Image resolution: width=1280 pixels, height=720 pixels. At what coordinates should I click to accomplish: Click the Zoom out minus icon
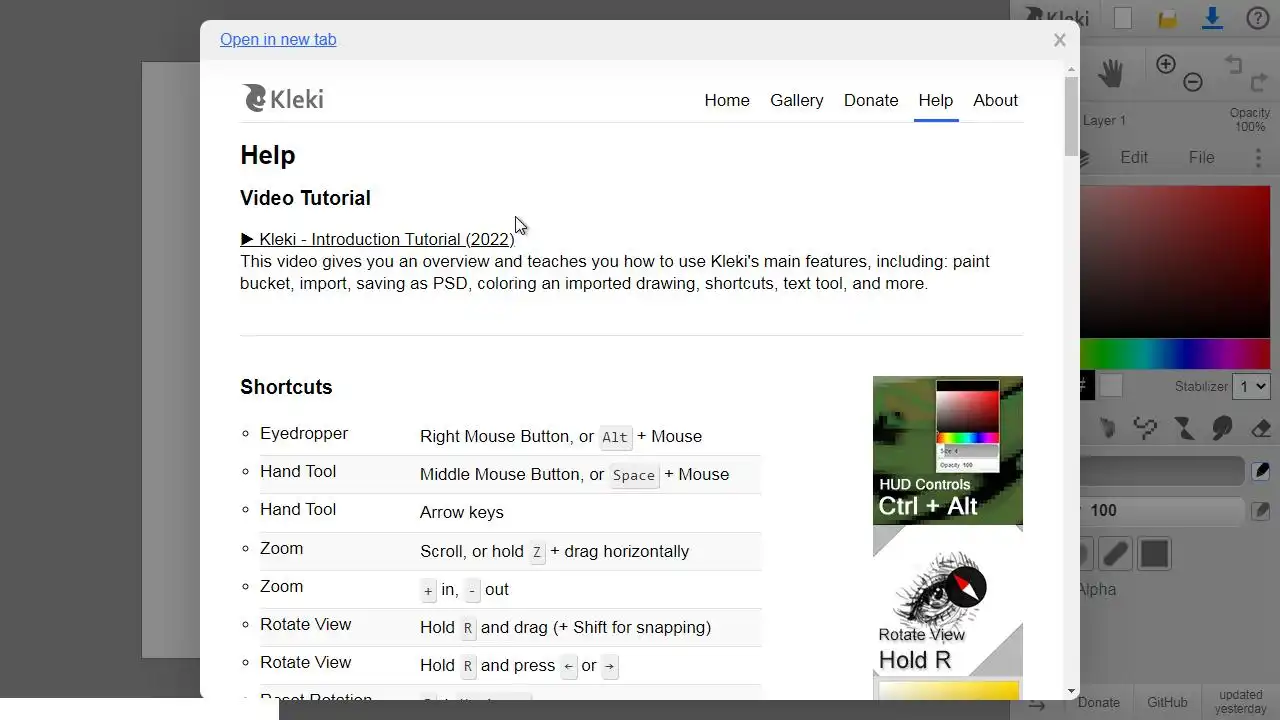pos(1192,83)
